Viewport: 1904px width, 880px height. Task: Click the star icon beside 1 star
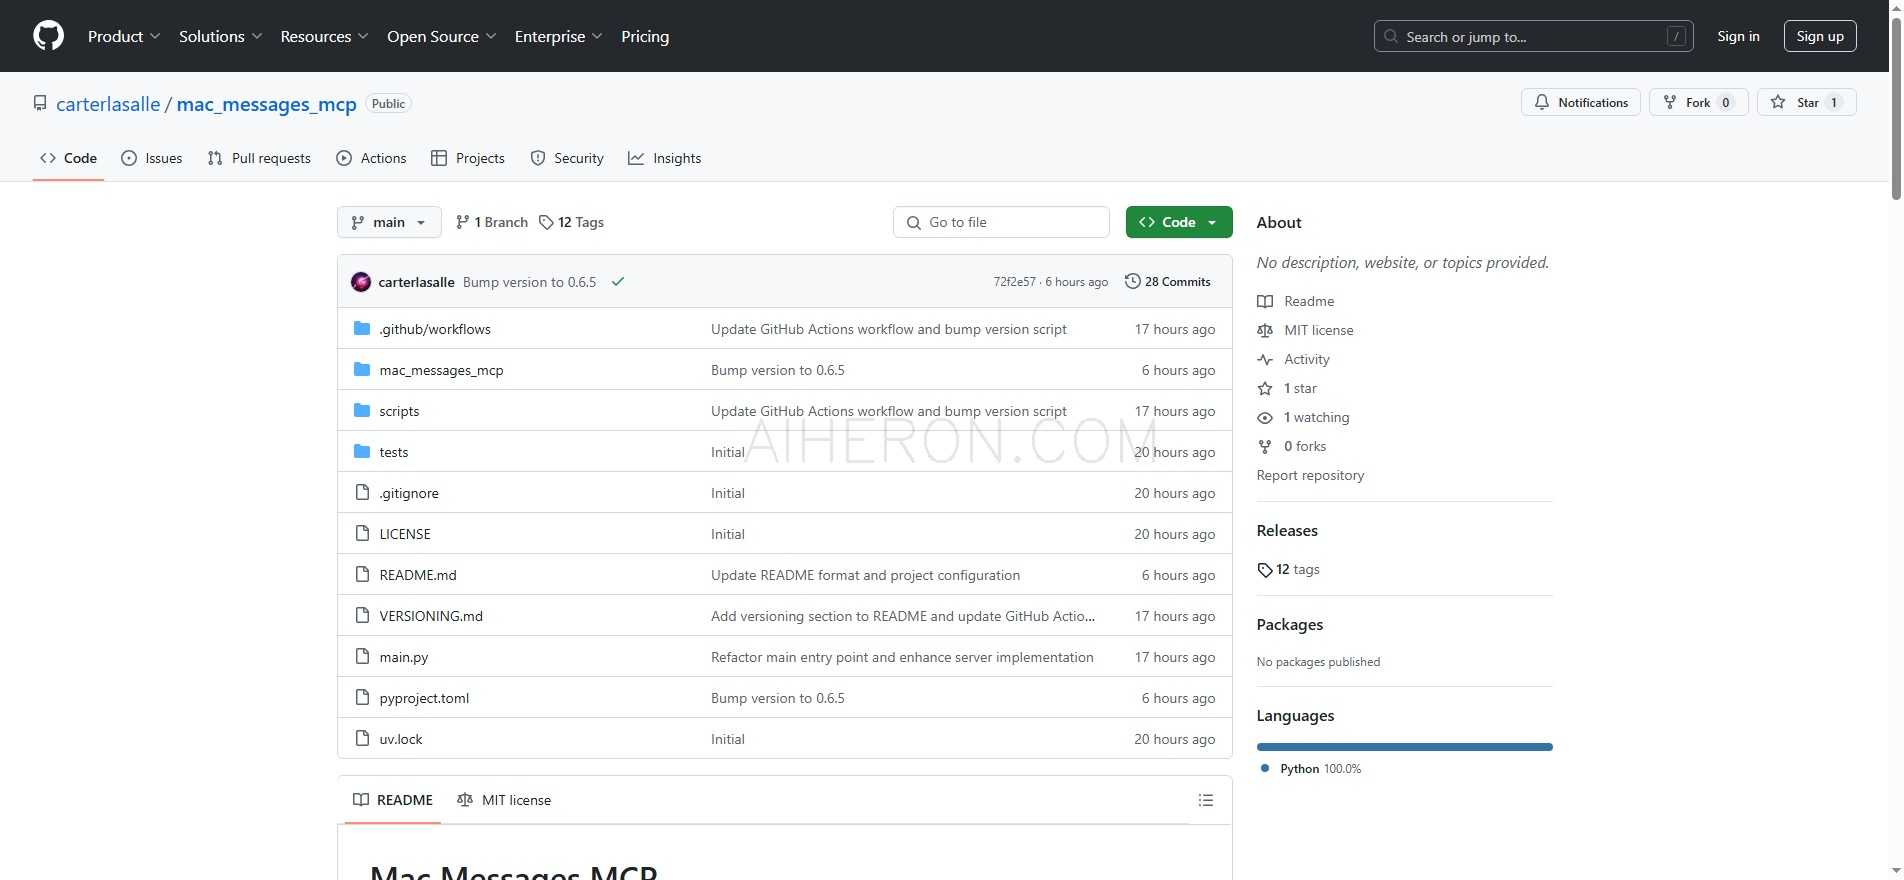point(1265,388)
